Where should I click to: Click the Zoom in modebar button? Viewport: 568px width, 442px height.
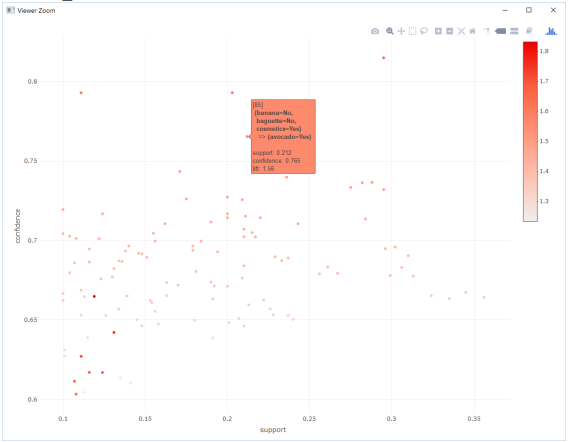pyautogui.click(x=438, y=31)
